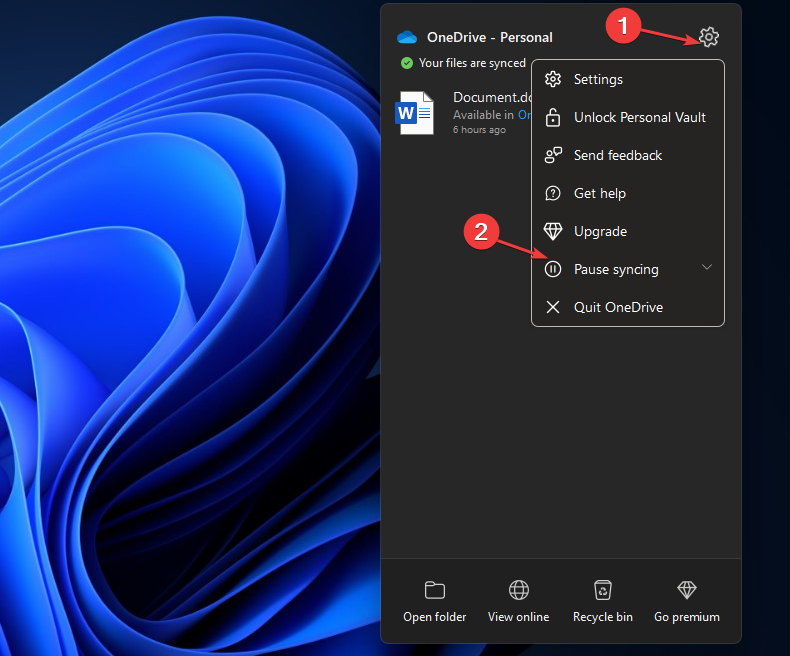Viewport: 790px width, 656px height.
Task: Click the OneDrive cloud logo icon
Action: tap(407, 37)
